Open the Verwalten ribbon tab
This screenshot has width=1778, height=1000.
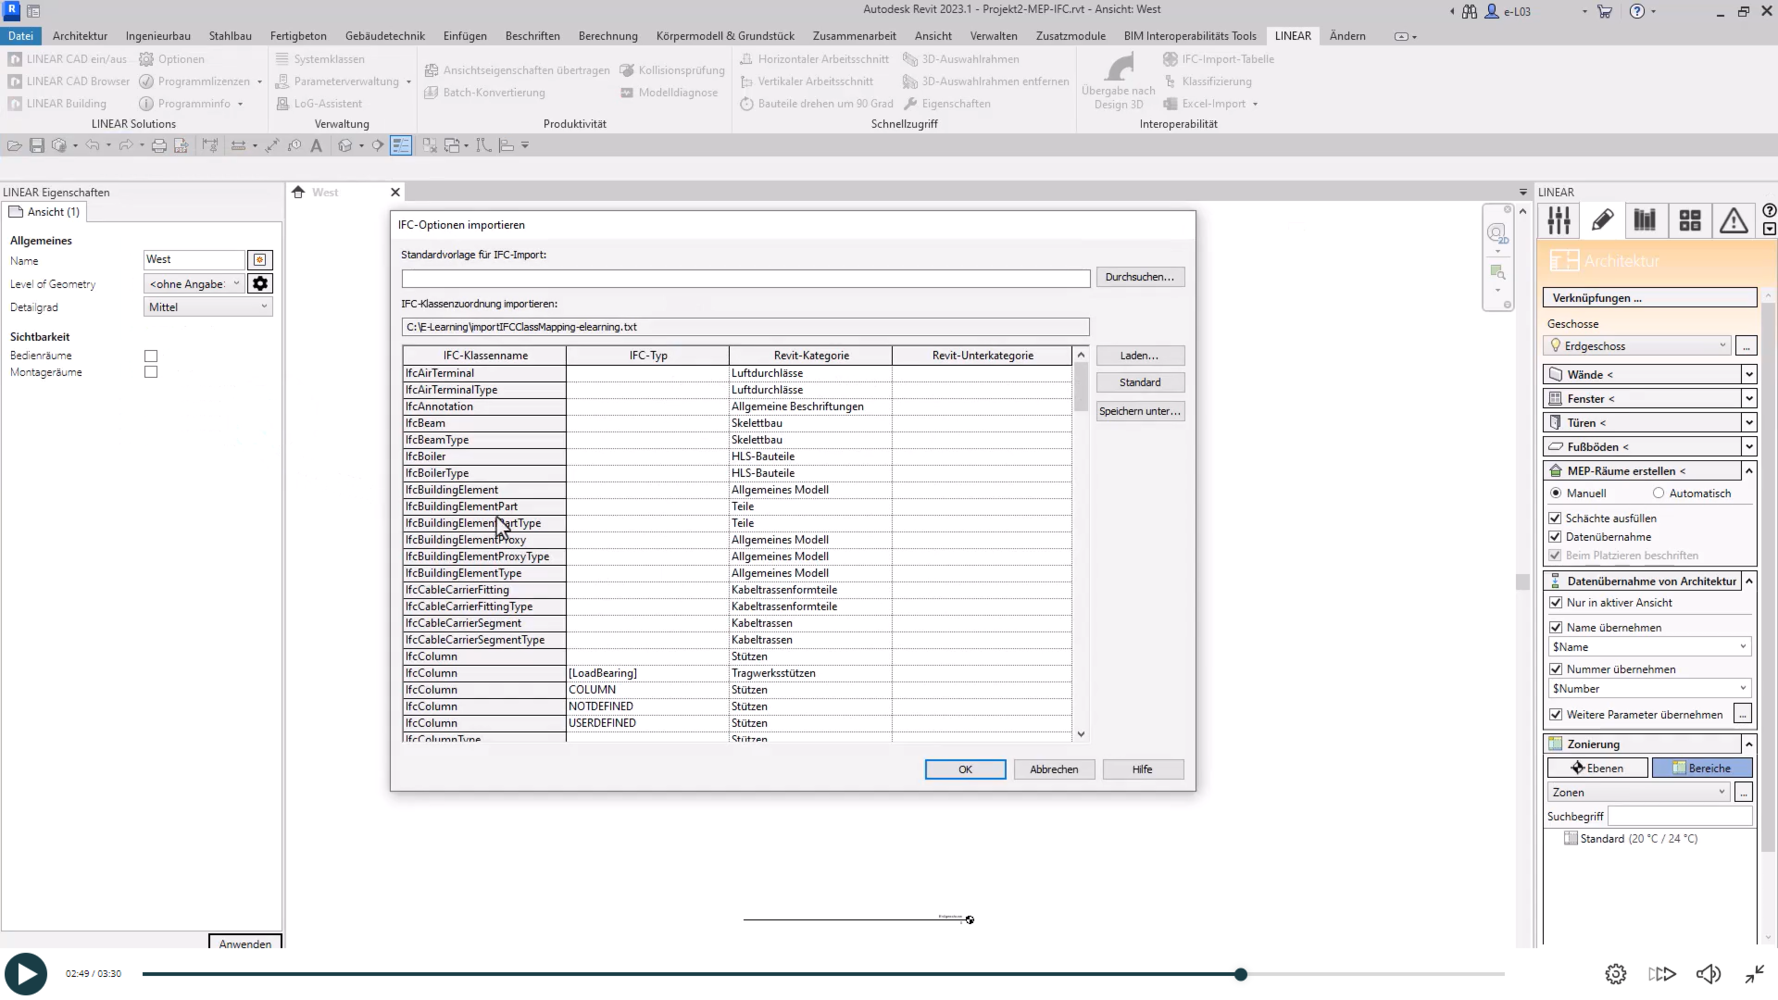(993, 36)
